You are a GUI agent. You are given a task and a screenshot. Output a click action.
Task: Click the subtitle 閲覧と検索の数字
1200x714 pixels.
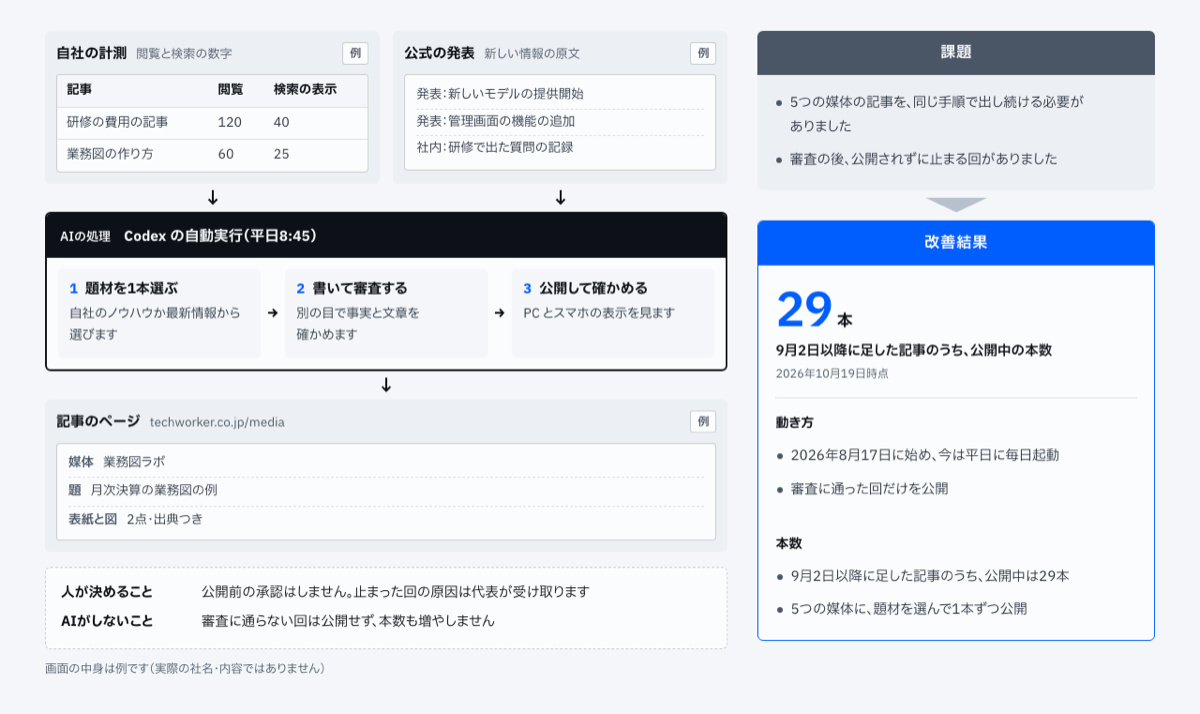pyautogui.click(x=184, y=54)
